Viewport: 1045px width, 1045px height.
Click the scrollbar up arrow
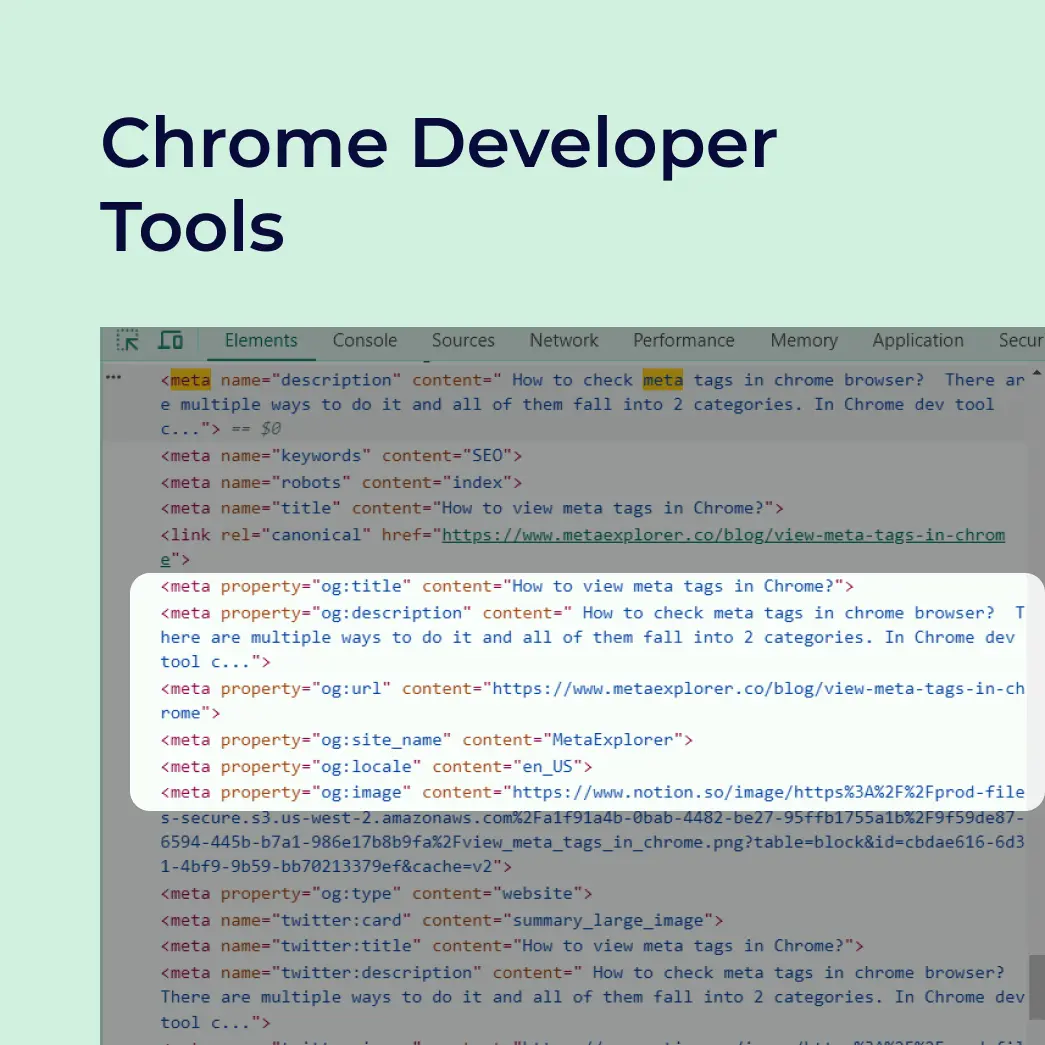click(x=1036, y=373)
